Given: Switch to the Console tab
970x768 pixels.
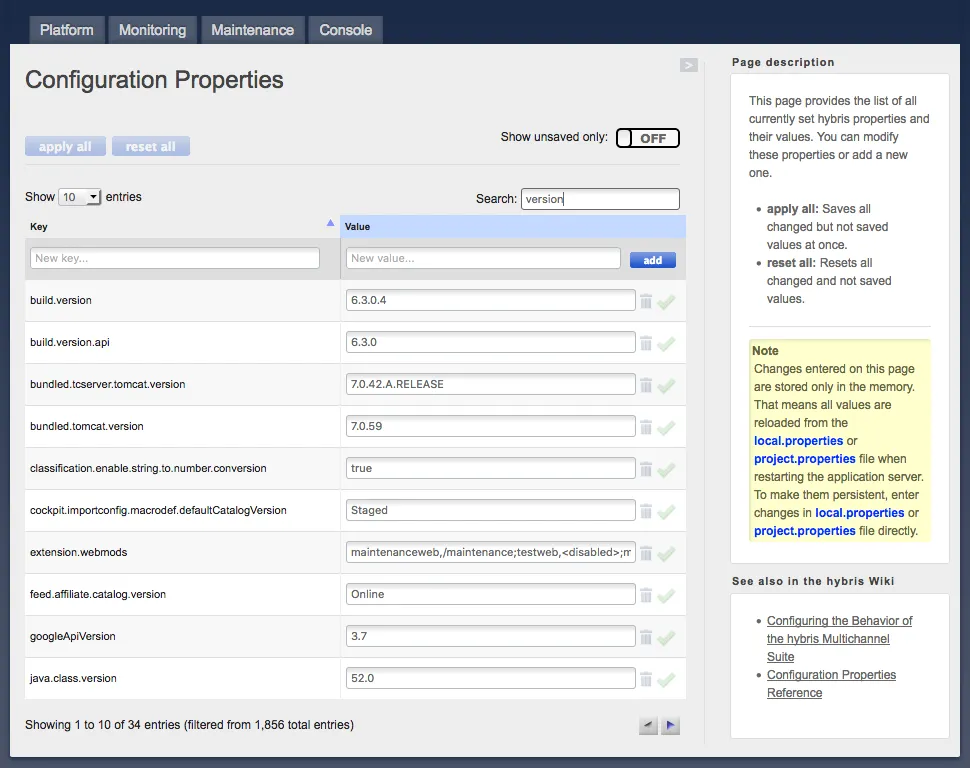Looking at the screenshot, I should 345,30.
